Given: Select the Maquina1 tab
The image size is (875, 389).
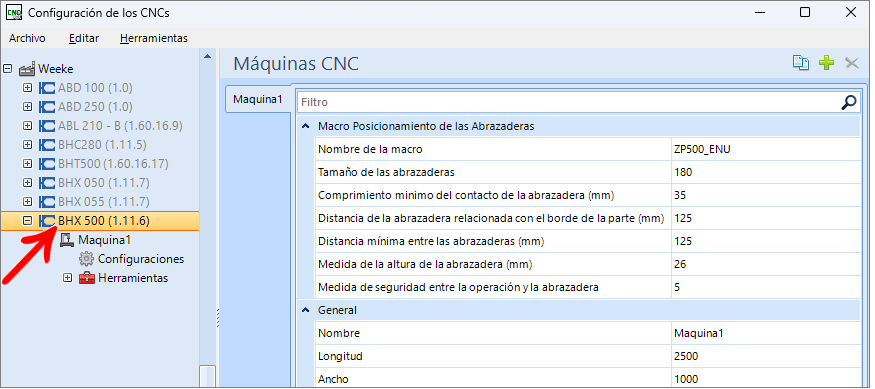Looking at the screenshot, I should (258, 99).
